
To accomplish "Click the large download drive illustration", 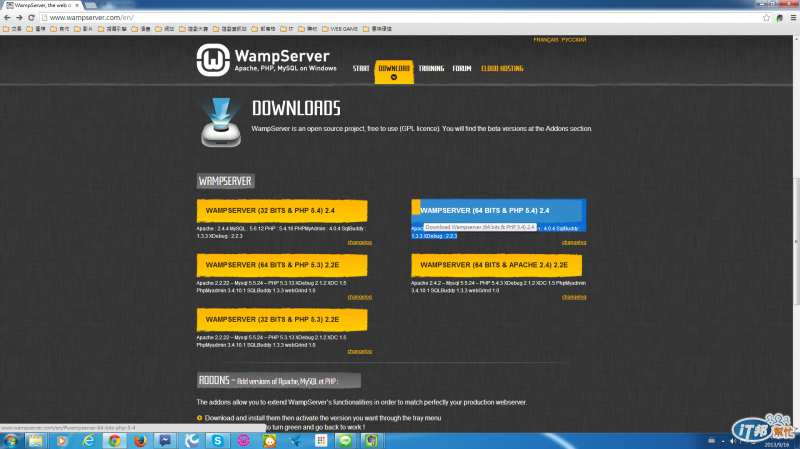I will pos(221,122).
